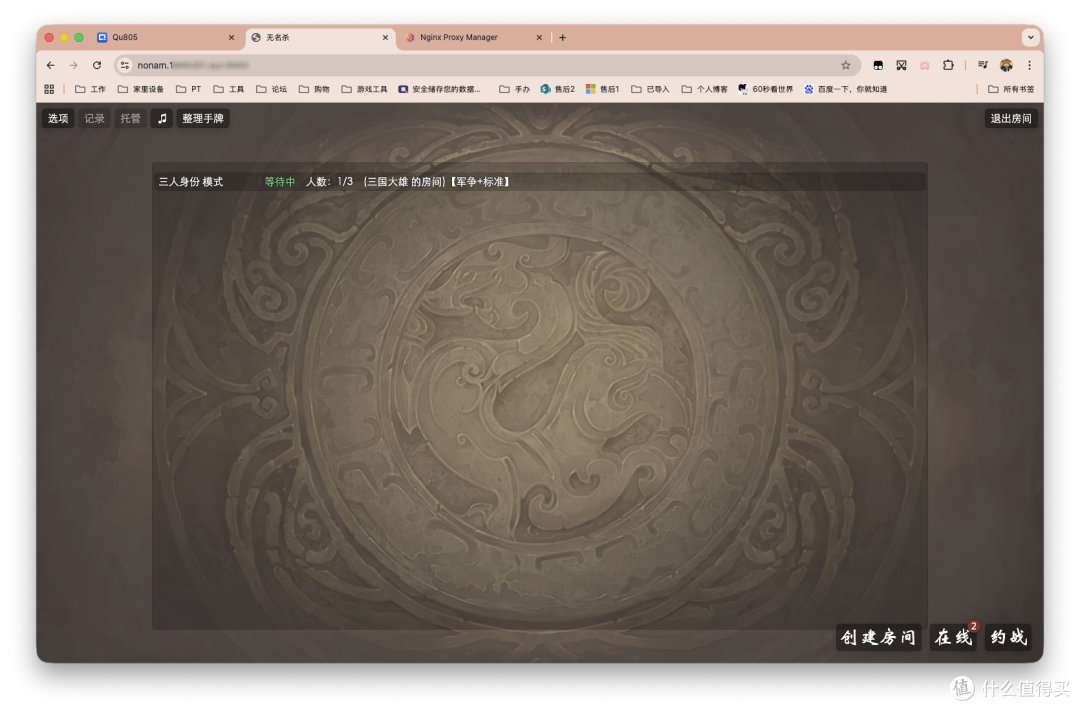Screen dimensions: 1080x711
Task: Click the pink extension icon
Action: coord(925,65)
